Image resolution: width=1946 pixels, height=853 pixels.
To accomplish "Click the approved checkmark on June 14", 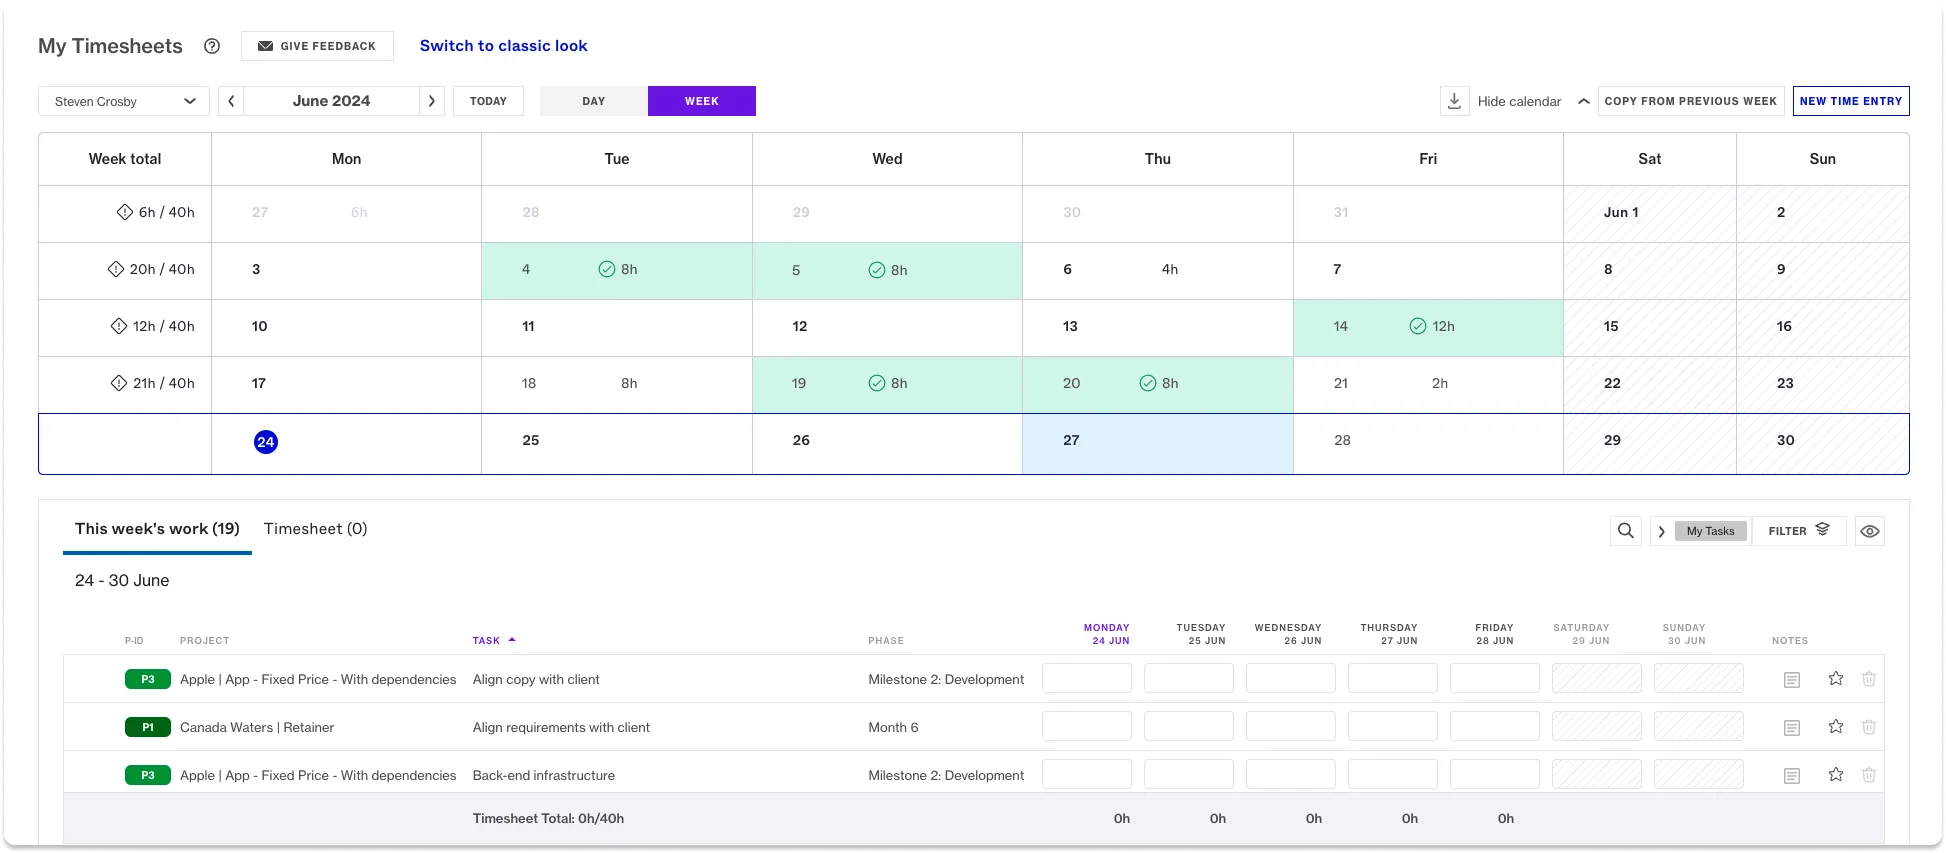I will point(1418,326).
